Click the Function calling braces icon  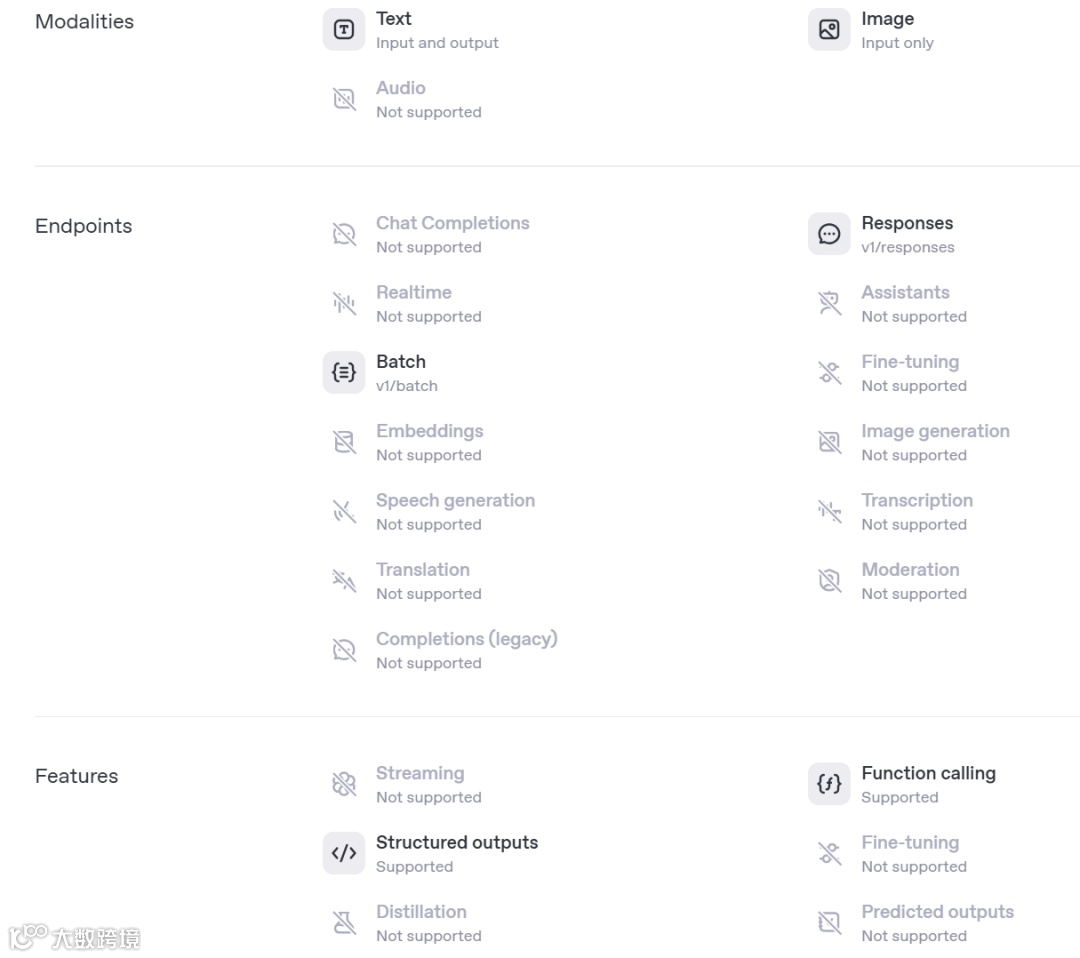(829, 784)
